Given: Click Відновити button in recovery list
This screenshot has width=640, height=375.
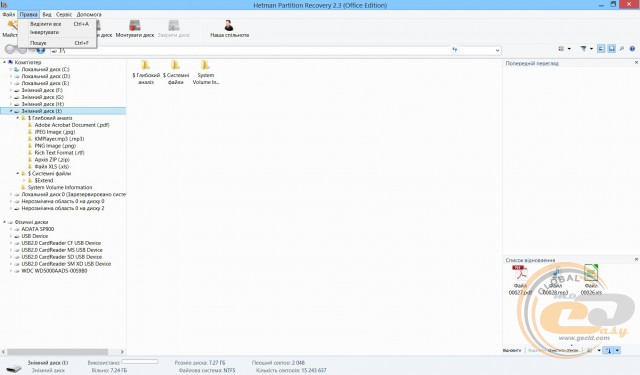Looking at the screenshot, I should [x=512, y=350].
